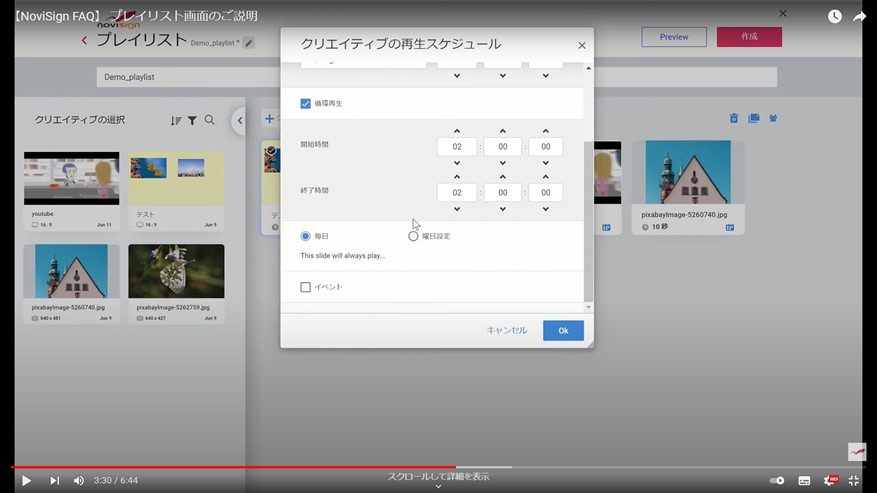
Task: Open the schedule icon on pixabayImage-5260740.jpg
Action: (x=730, y=227)
